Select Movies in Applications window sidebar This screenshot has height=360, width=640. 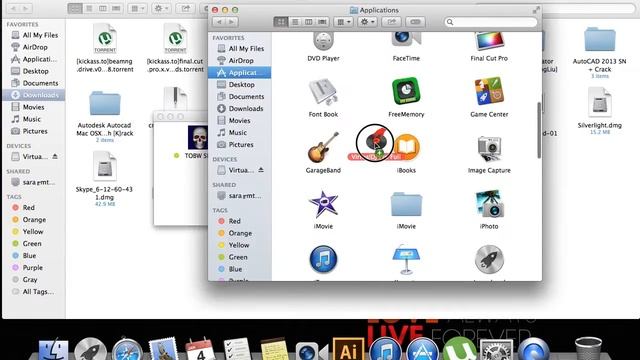click(x=240, y=120)
